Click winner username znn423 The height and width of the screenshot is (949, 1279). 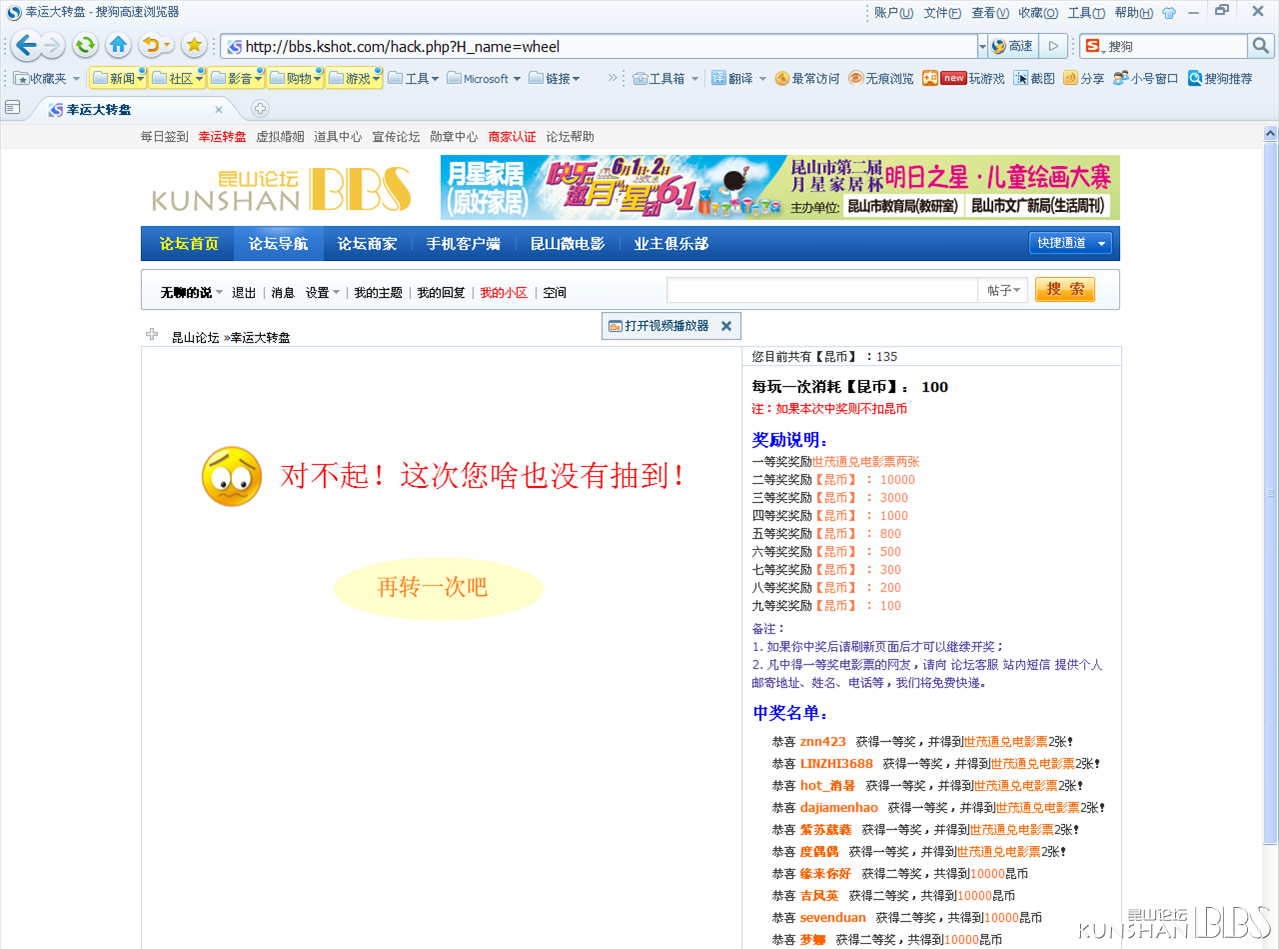[x=823, y=742]
